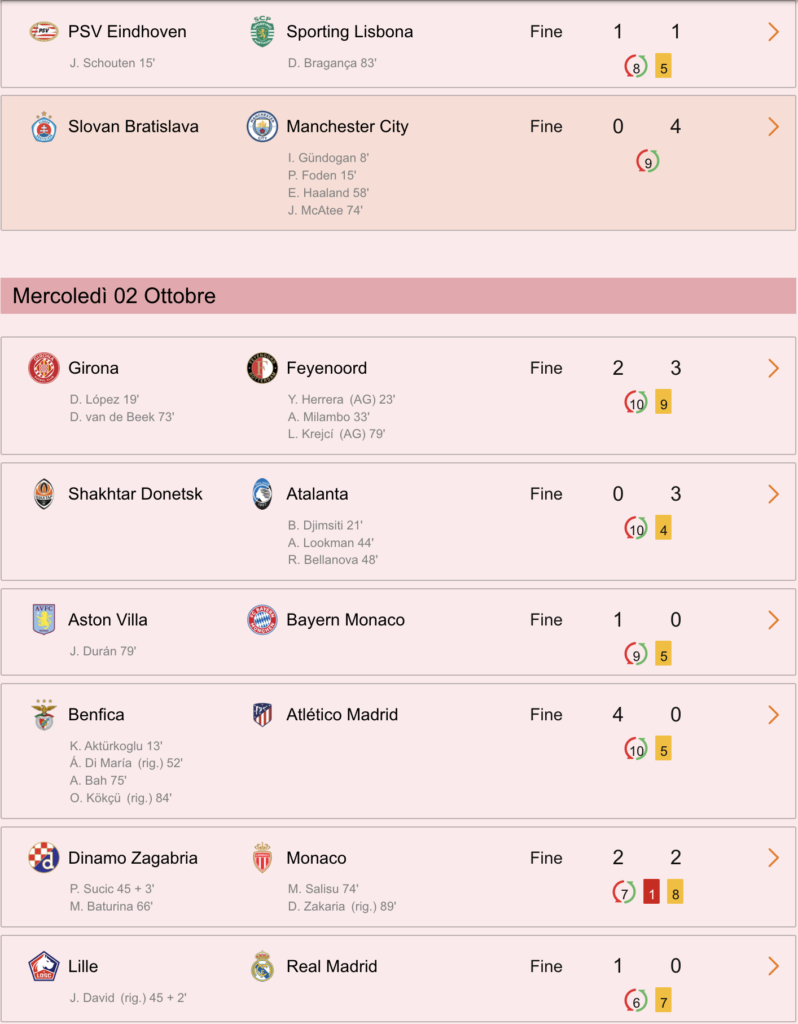
Task: Click yellow card count for Girona–Feyenoord
Action: (x=663, y=404)
